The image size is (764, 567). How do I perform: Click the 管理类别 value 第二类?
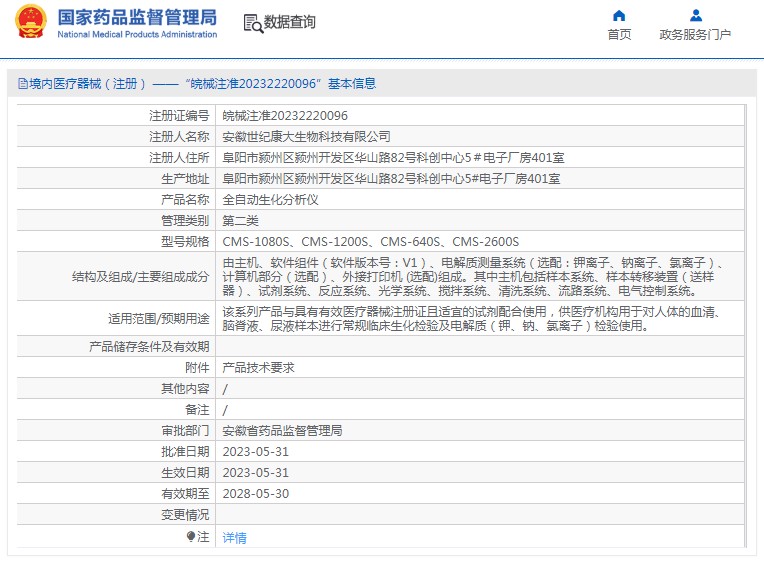[x=240, y=221]
